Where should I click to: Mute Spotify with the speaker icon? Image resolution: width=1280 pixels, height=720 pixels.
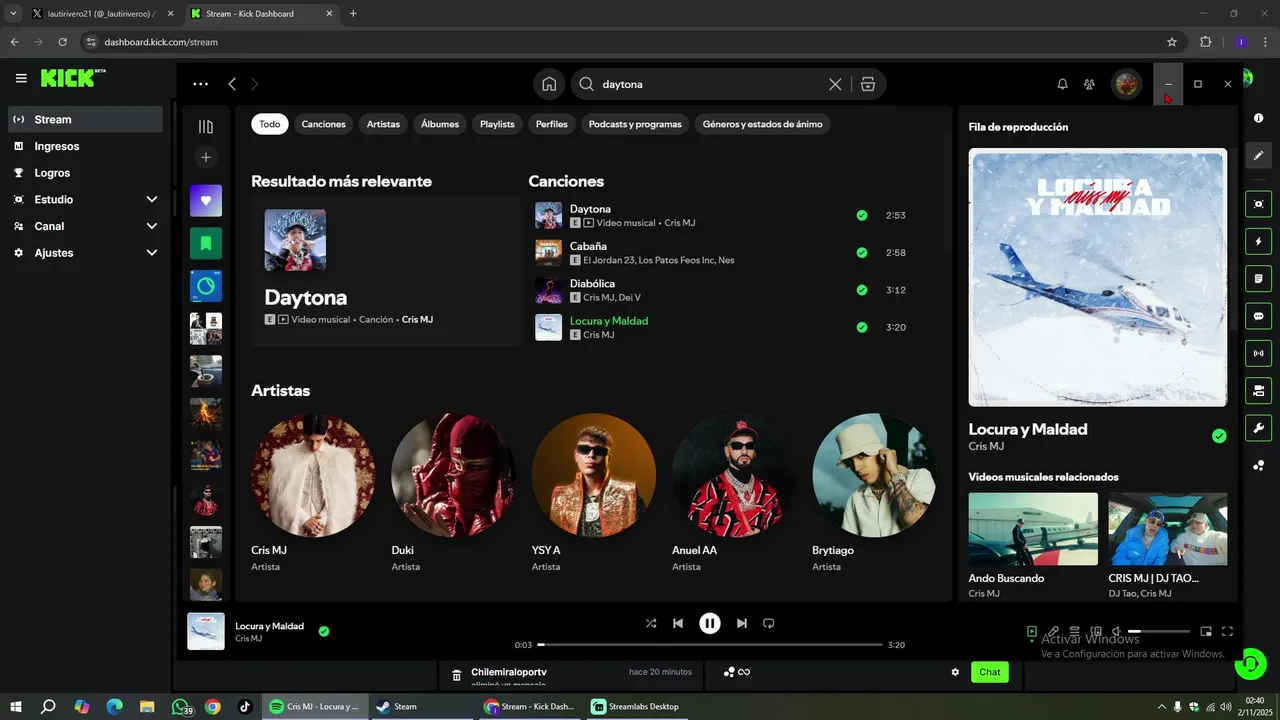[x=1117, y=632]
